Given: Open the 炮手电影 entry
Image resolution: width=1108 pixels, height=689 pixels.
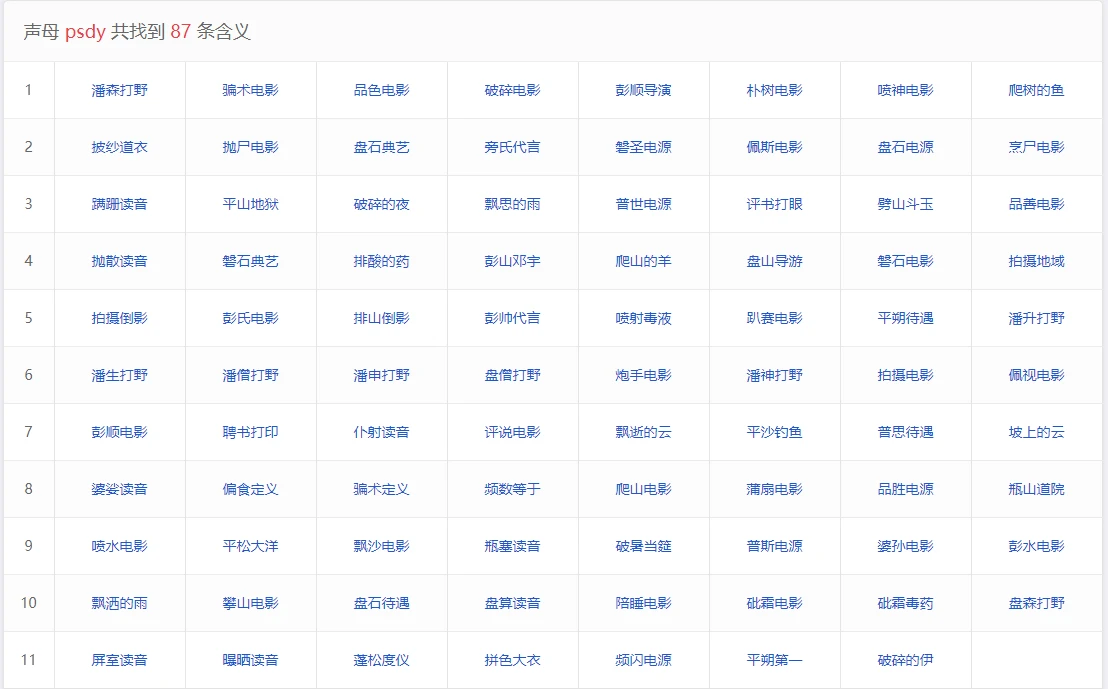Looking at the screenshot, I should click(643, 375).
